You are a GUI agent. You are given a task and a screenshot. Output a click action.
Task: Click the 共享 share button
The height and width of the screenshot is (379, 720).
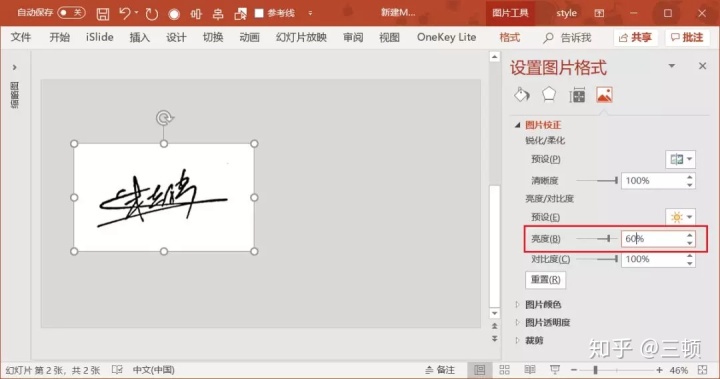pos(636,37)
